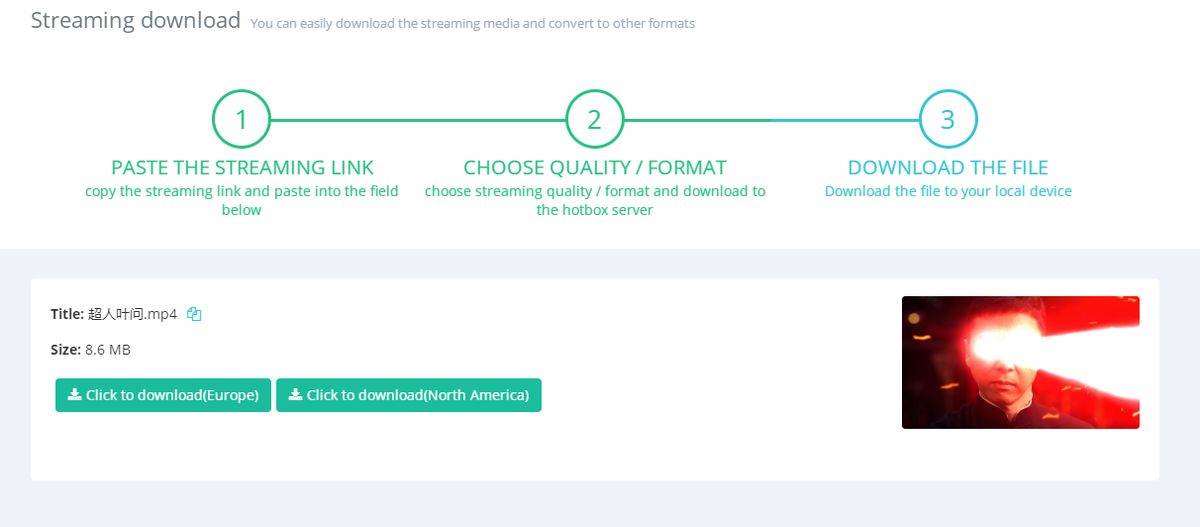This screenshot has width=1200, height=527.
Task: Go to PASTE THE STREAMING LINK step
Action: [x=242, y=167]
